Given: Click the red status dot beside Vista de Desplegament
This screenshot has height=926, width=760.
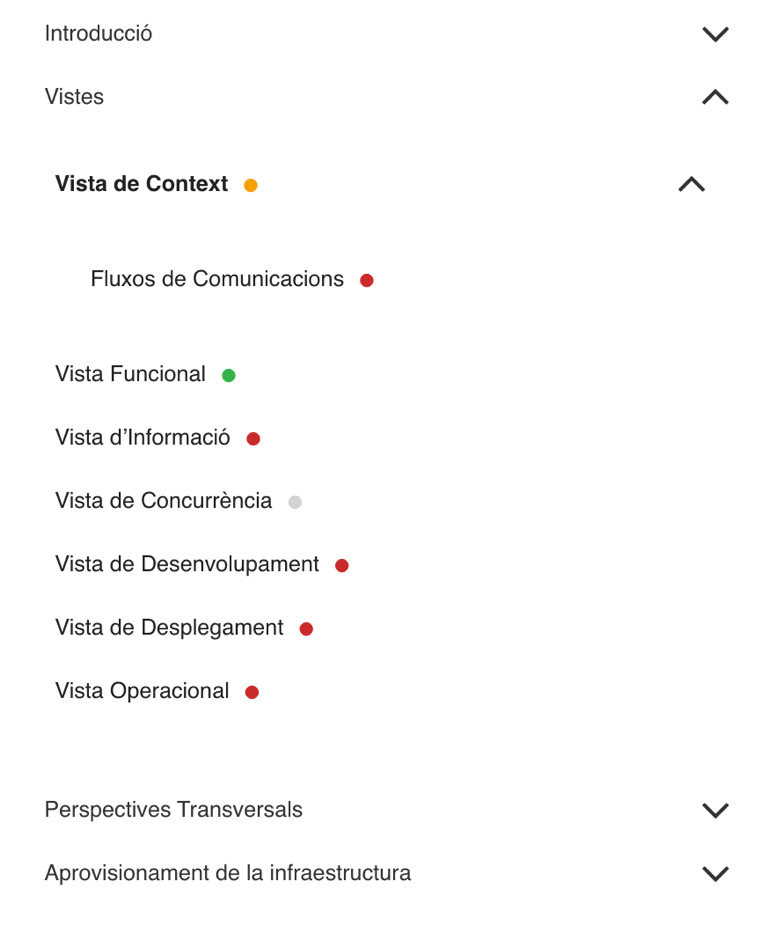Looking at the screenshot, I should pos(306,628).
